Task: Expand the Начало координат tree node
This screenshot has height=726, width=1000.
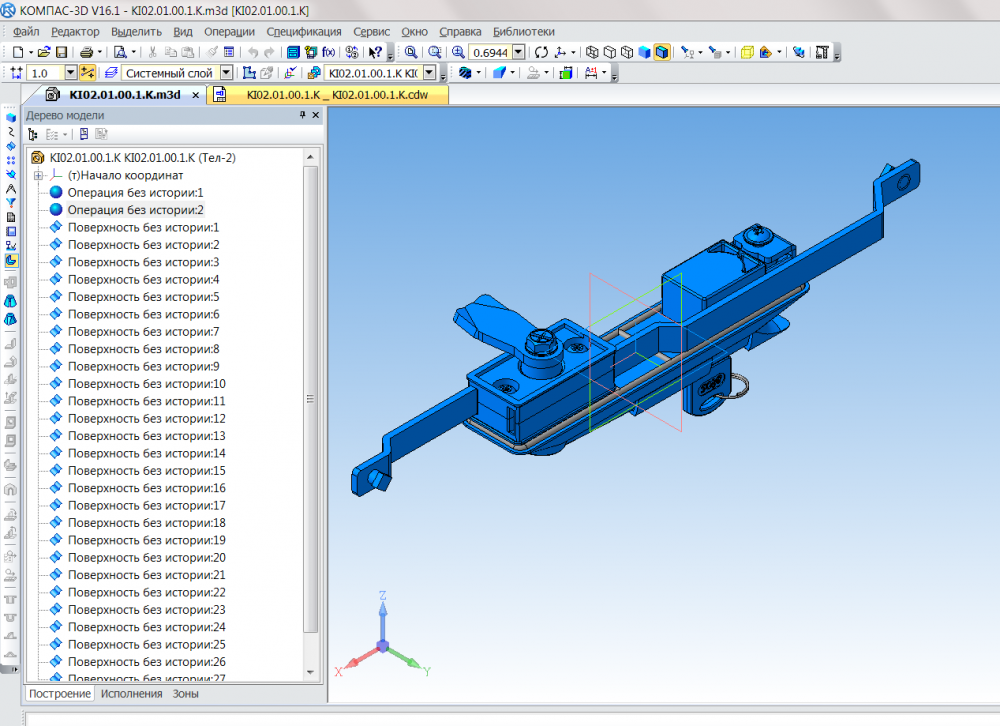Action: (x=39, y=175)
